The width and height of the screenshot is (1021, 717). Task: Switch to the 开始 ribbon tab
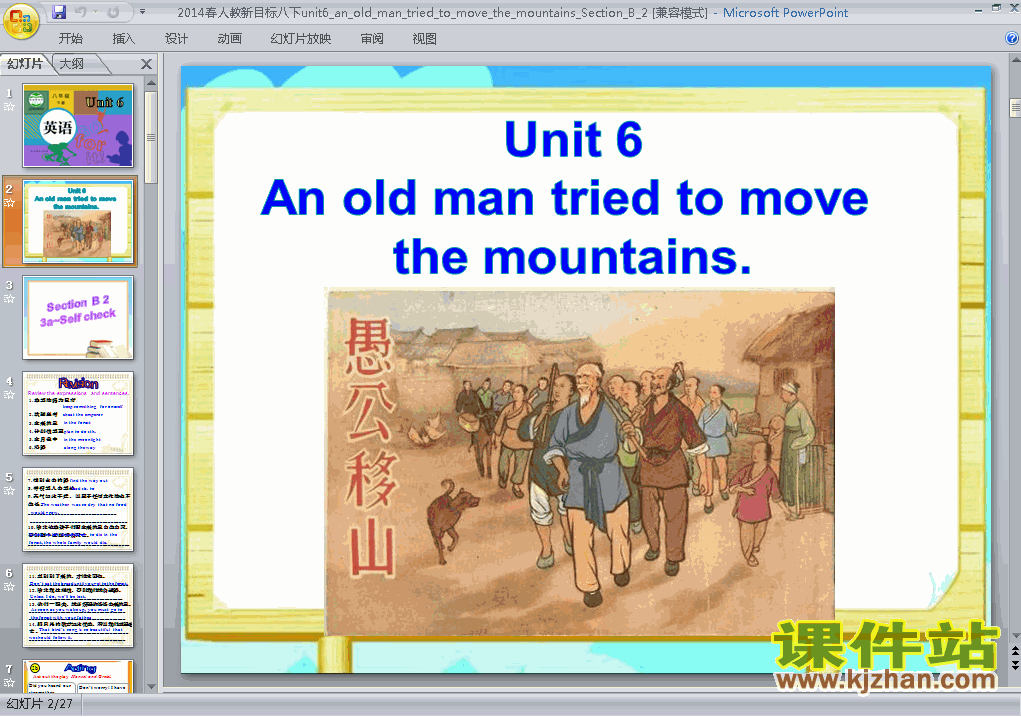click(70, 39)
